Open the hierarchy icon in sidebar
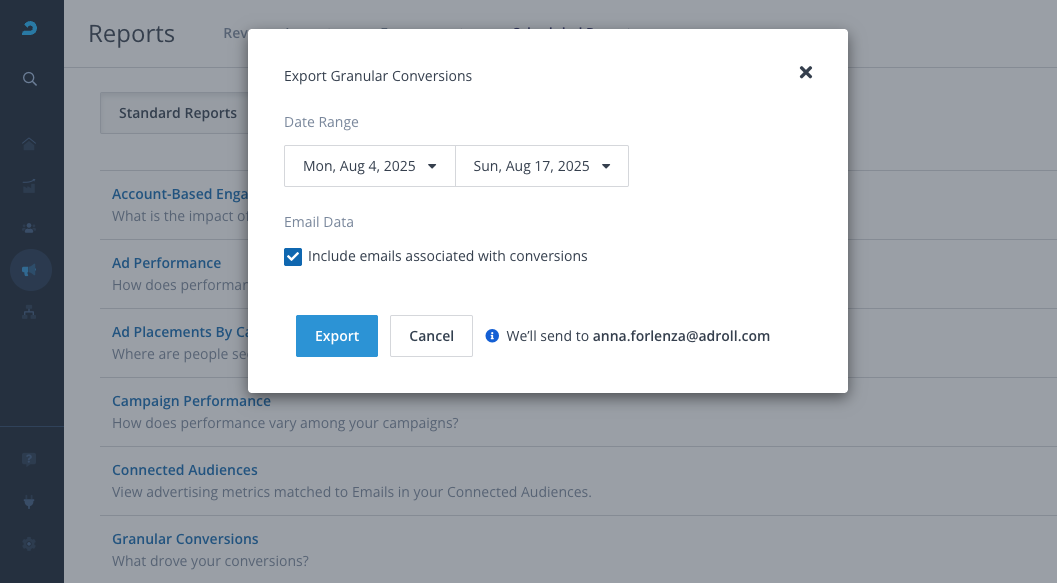Screen dimensions: 1057x583 point(30,312)
